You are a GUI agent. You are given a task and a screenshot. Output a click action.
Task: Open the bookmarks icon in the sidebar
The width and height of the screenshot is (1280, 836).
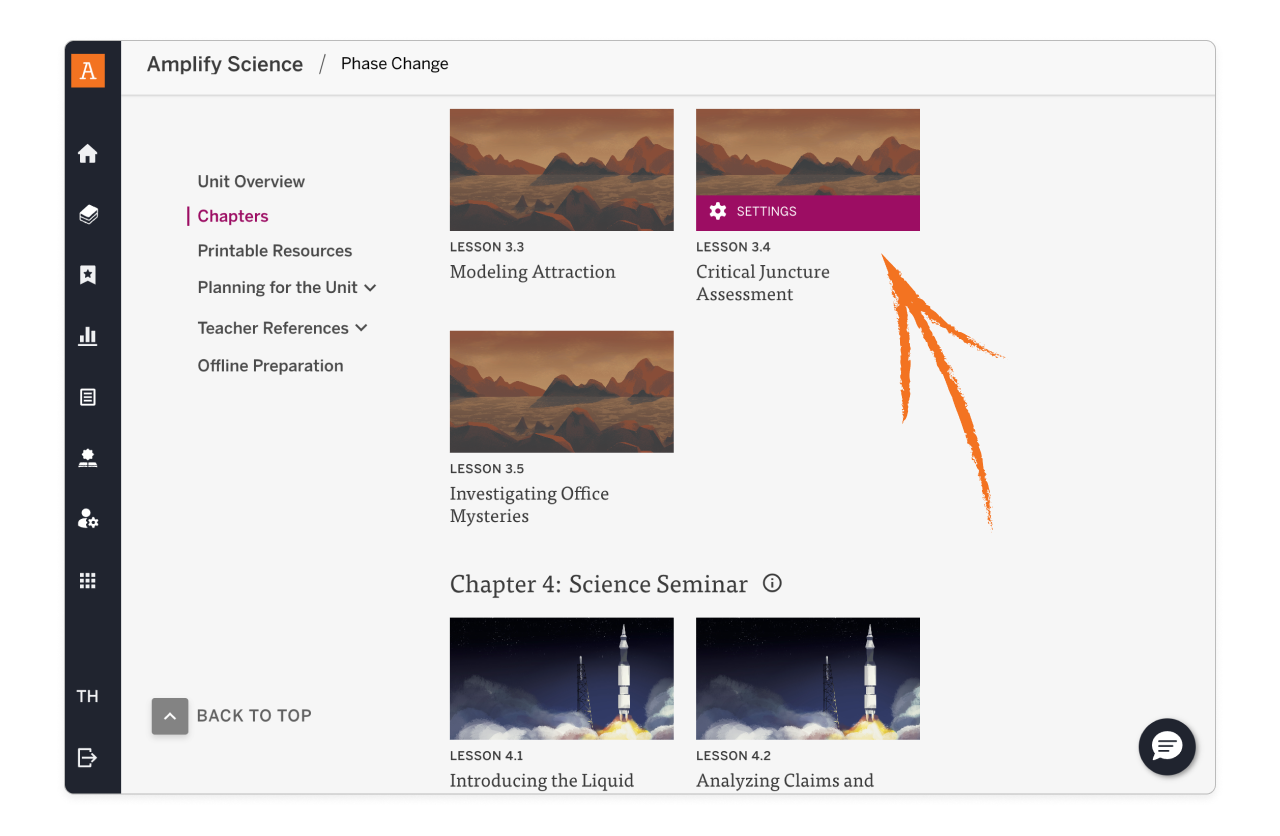[88, 275]
